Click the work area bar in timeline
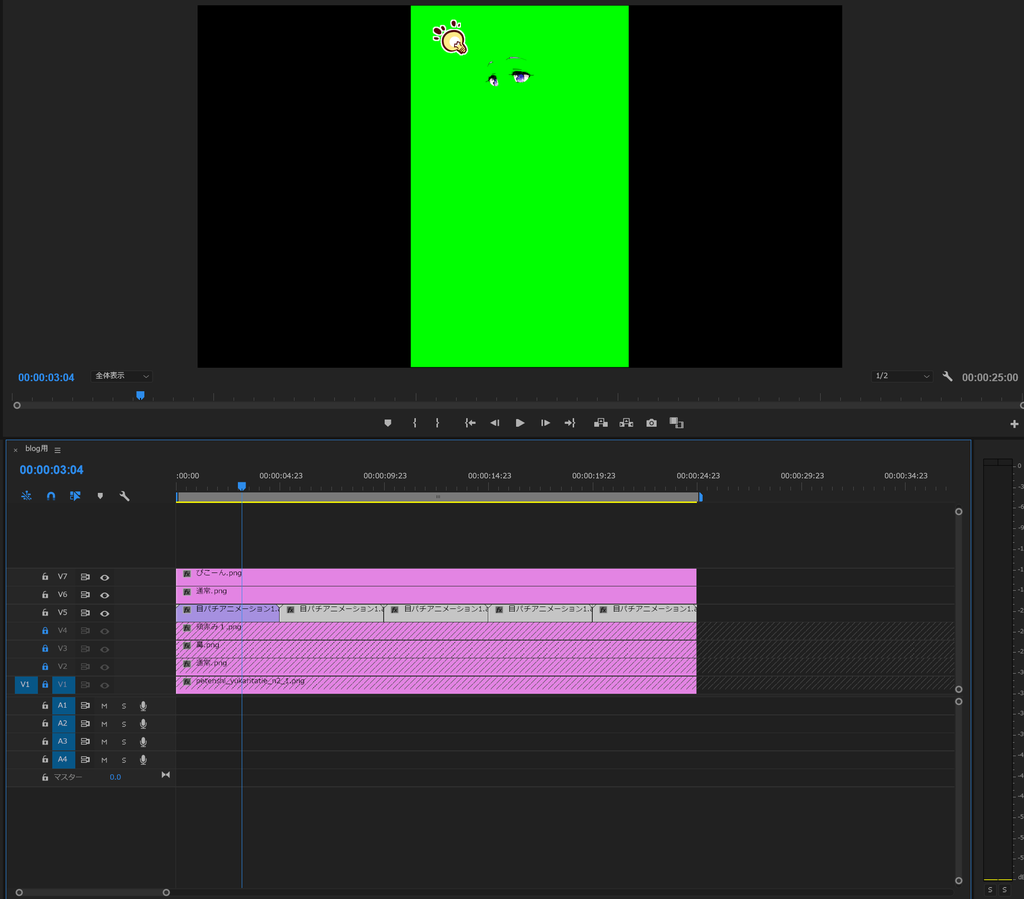Viewport: 1024px width, 899px height. (x=438, y=497)
